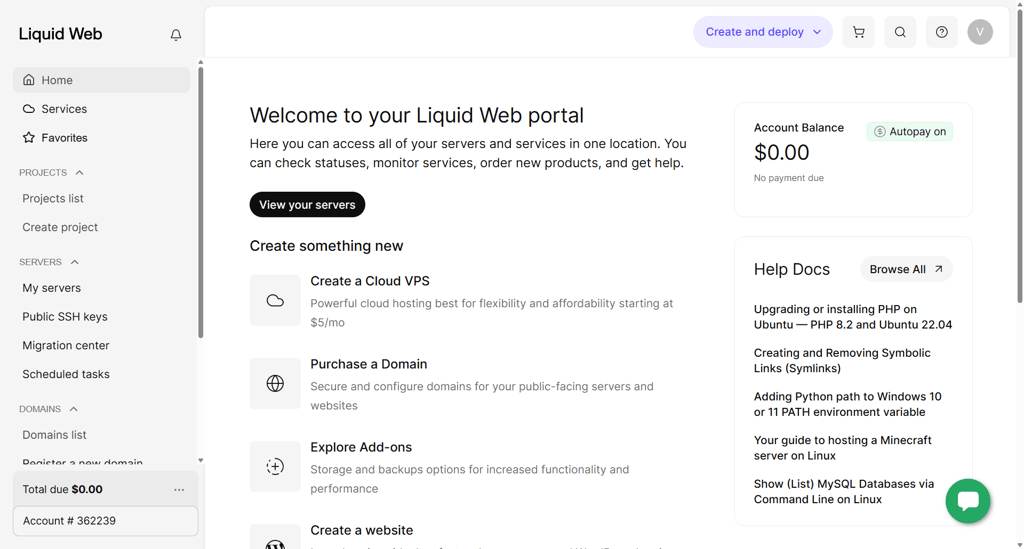1024x549 pixels.
Task: Open the search icon in header
Action: (x=900, y=32)
